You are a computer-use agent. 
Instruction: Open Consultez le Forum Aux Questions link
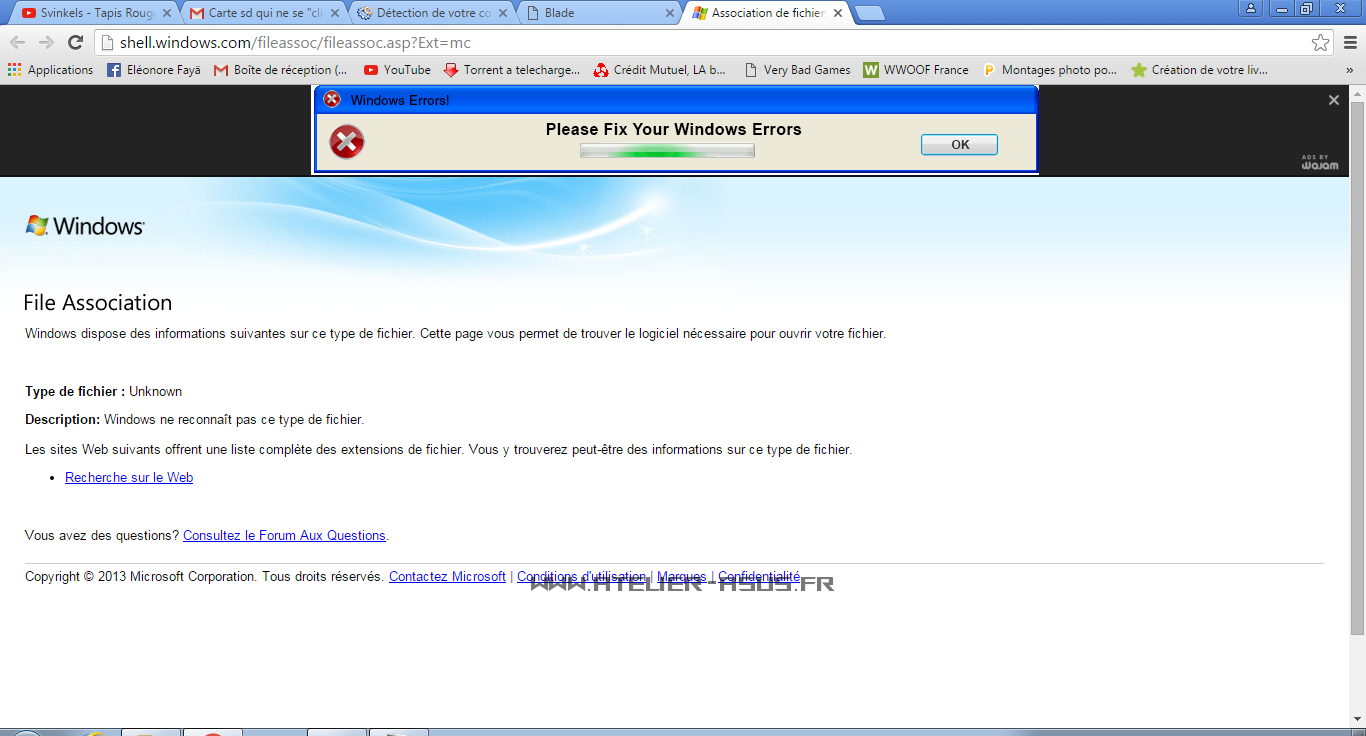click(284, 536)
